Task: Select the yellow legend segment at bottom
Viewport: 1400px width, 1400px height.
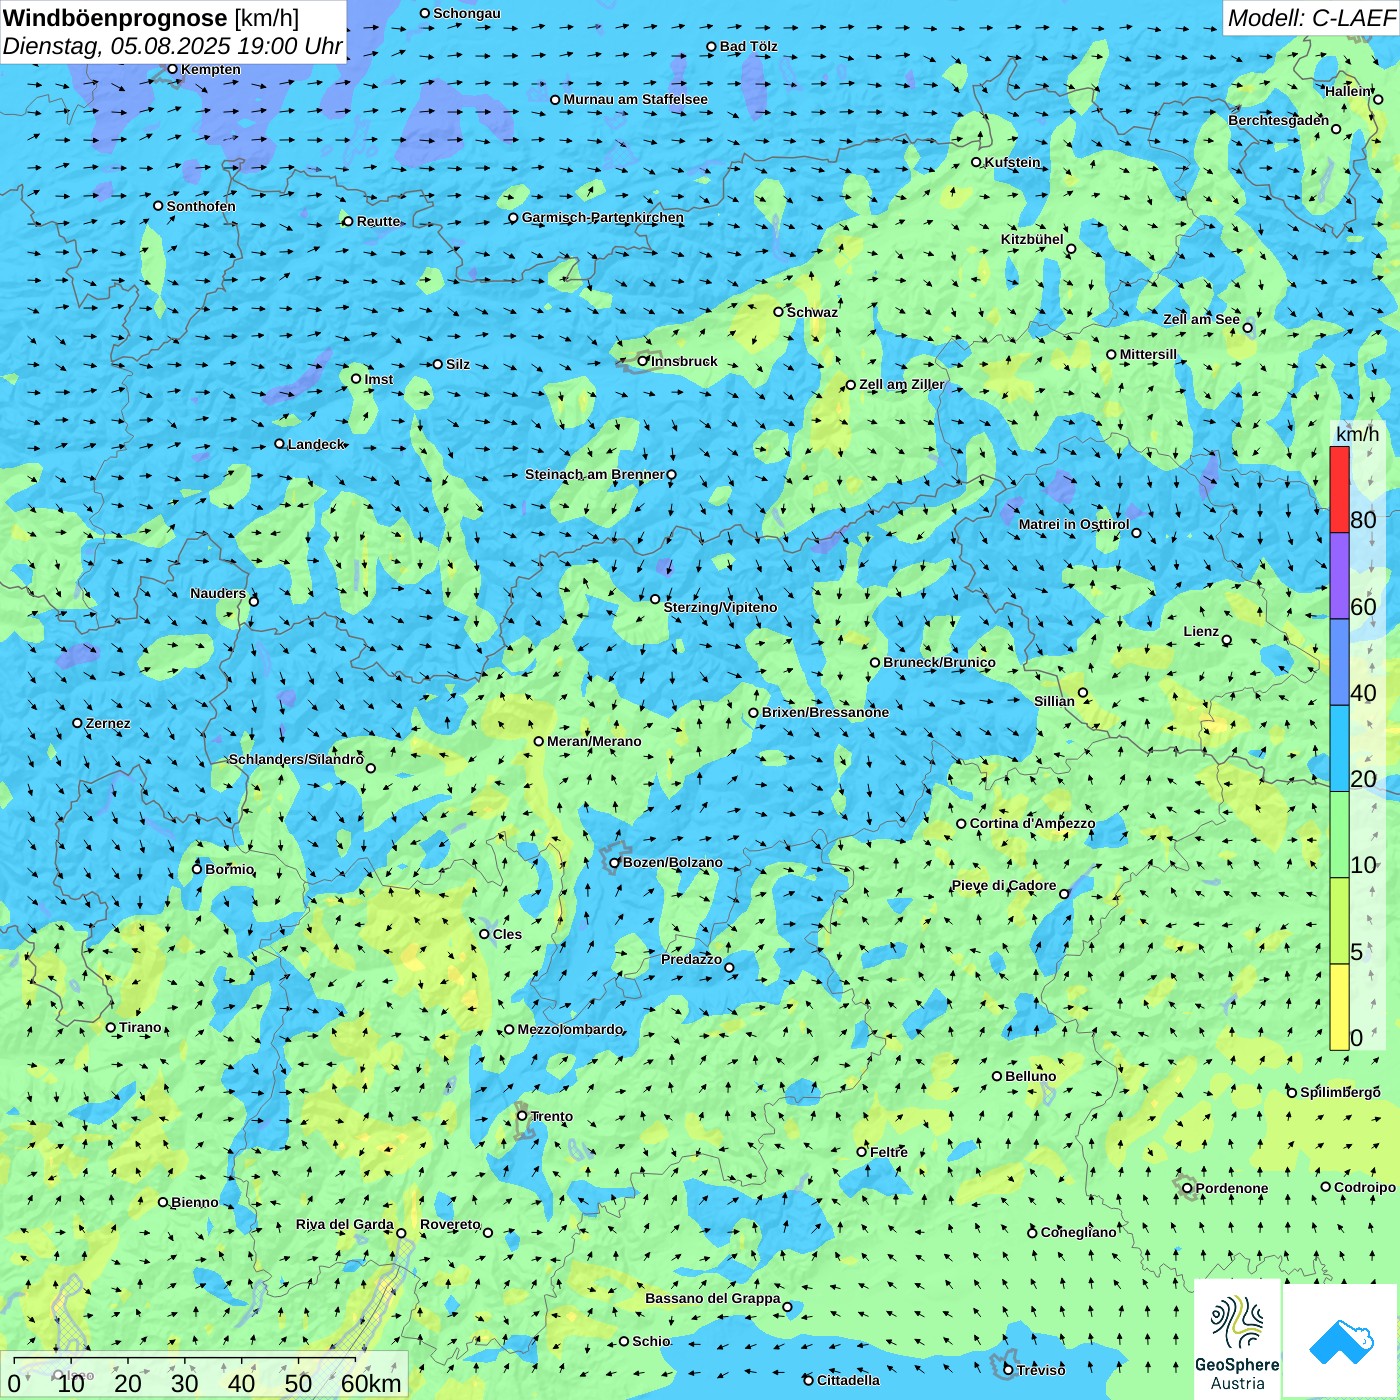Action: coord(1339,1007)
